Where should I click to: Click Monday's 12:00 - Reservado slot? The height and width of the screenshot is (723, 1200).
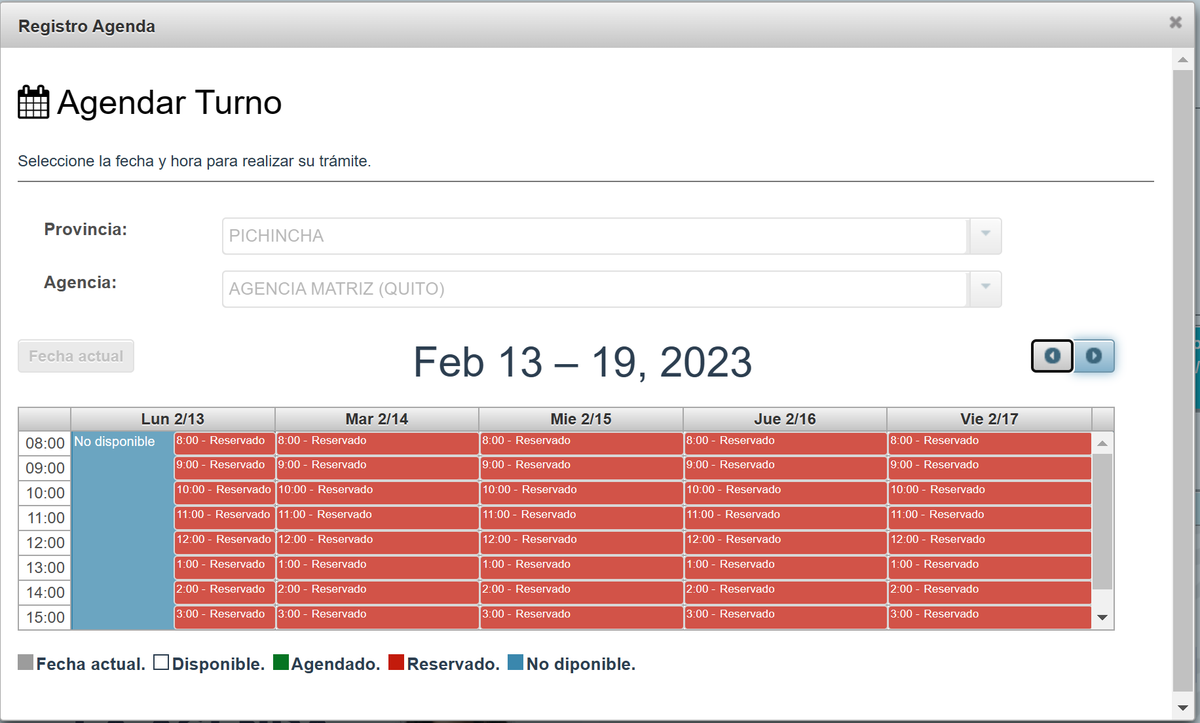[224, 543]
